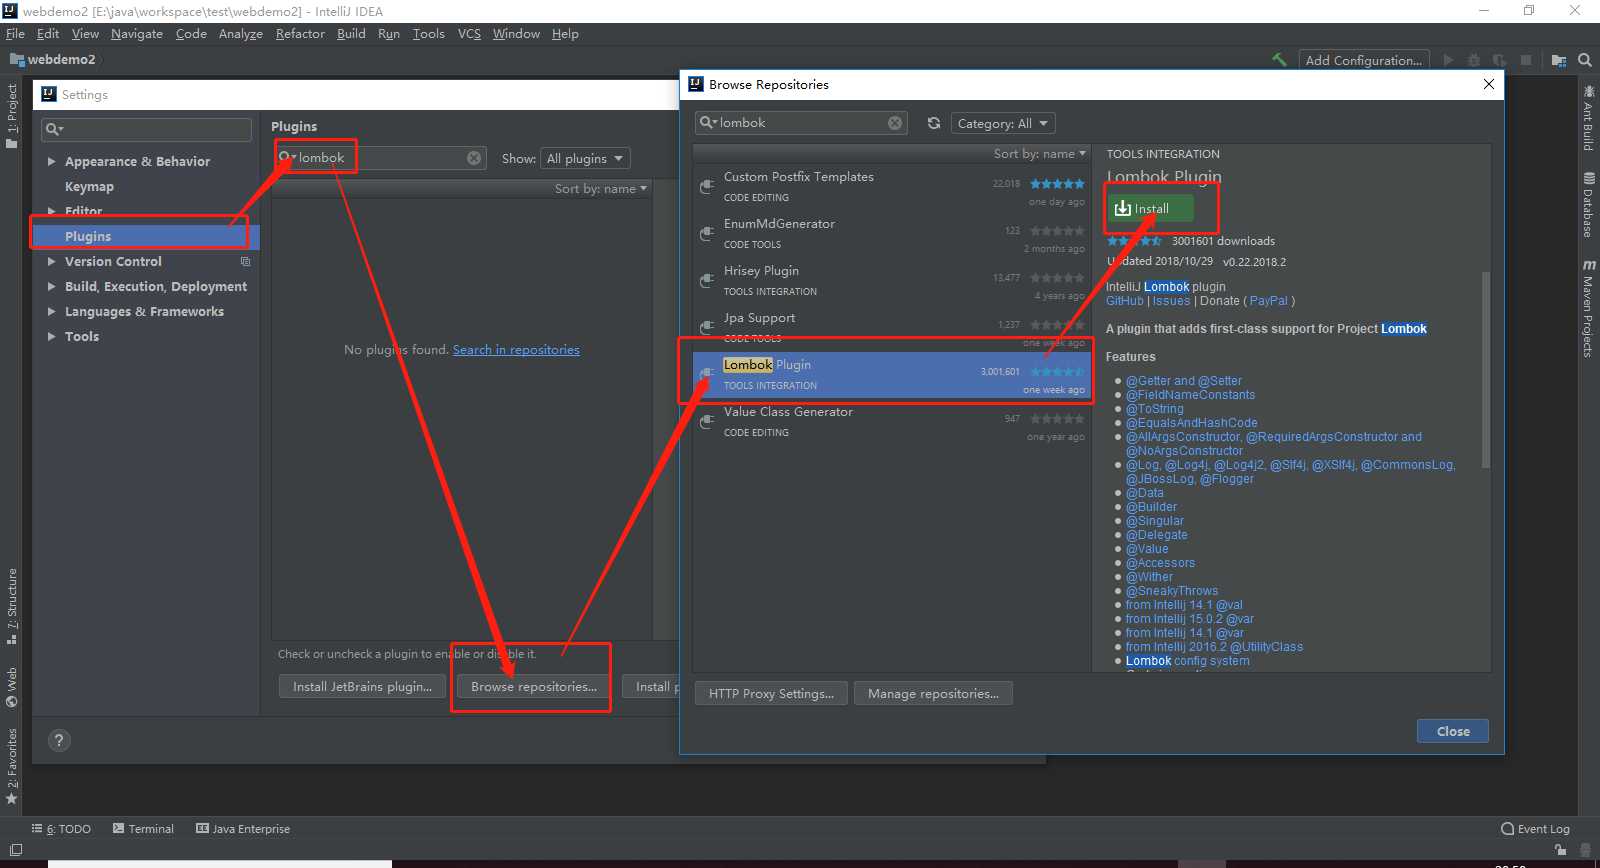Open the GitHub link for Lombok
This screenshot has width=1600, height=868.
[x=1125, y=301]
